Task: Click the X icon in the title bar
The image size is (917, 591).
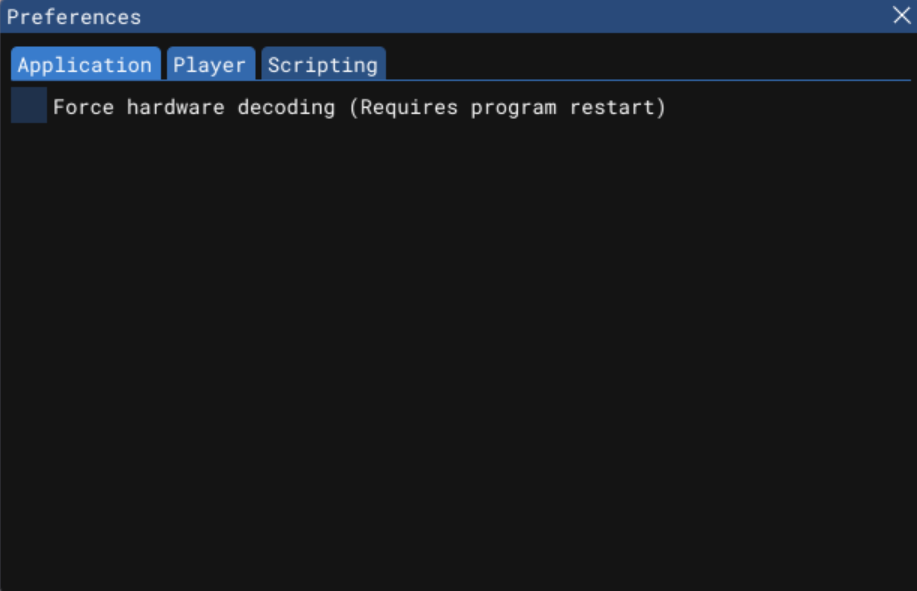Action: click(902, 15)
